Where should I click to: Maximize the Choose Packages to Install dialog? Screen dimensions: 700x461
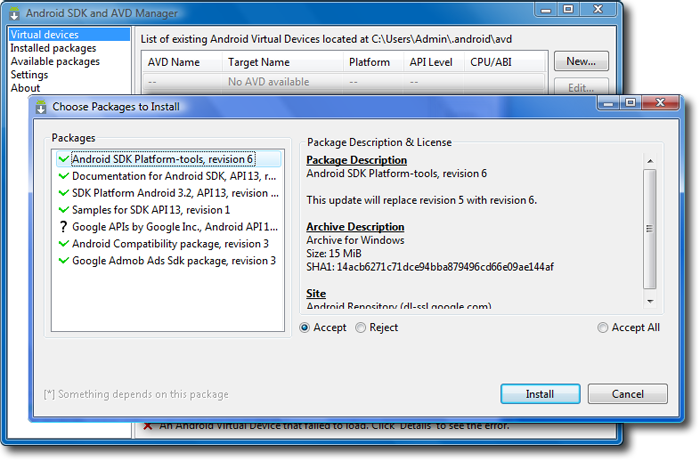click(x=630, y=102)
